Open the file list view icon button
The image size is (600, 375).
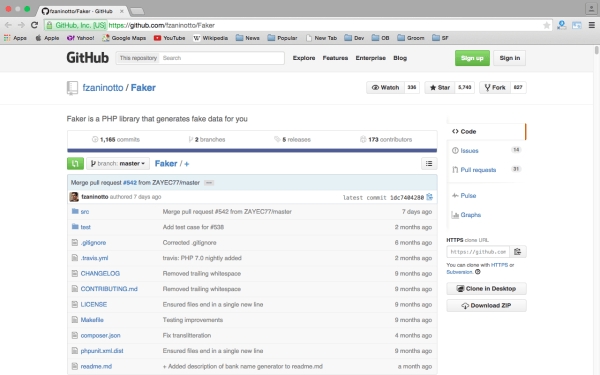[429, 163]
